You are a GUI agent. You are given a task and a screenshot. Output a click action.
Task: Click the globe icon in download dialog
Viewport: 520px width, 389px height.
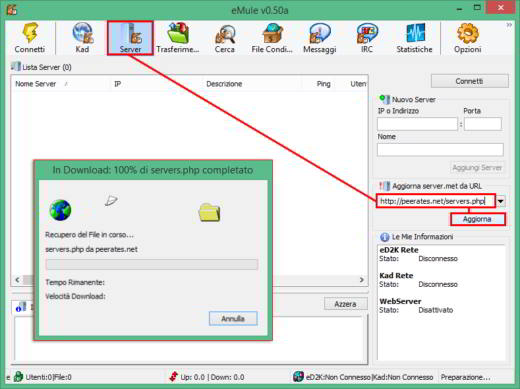point(60,210)
